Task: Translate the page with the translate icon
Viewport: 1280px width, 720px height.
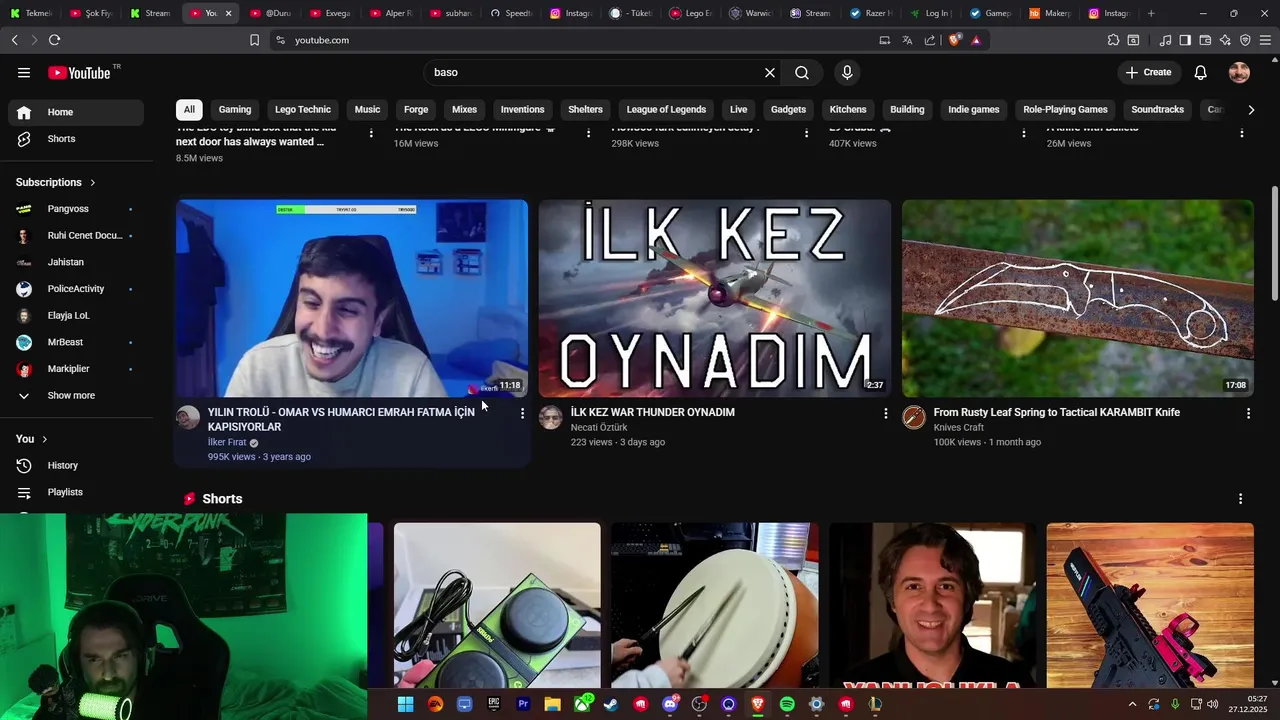Action: [x=907, y=40]
